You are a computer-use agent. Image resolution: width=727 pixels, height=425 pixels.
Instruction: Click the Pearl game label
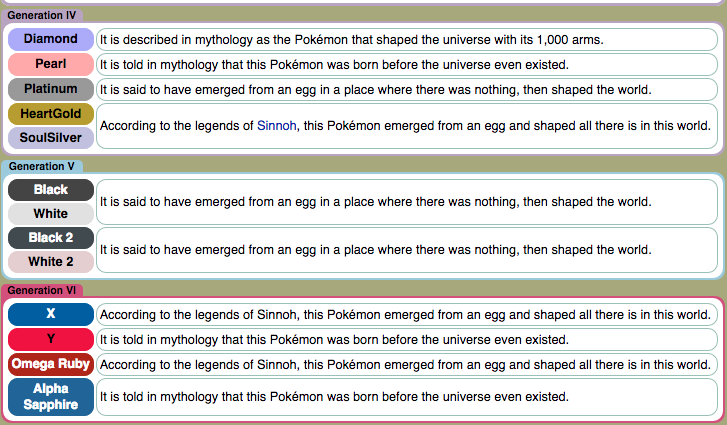click(x=51, y=64)
